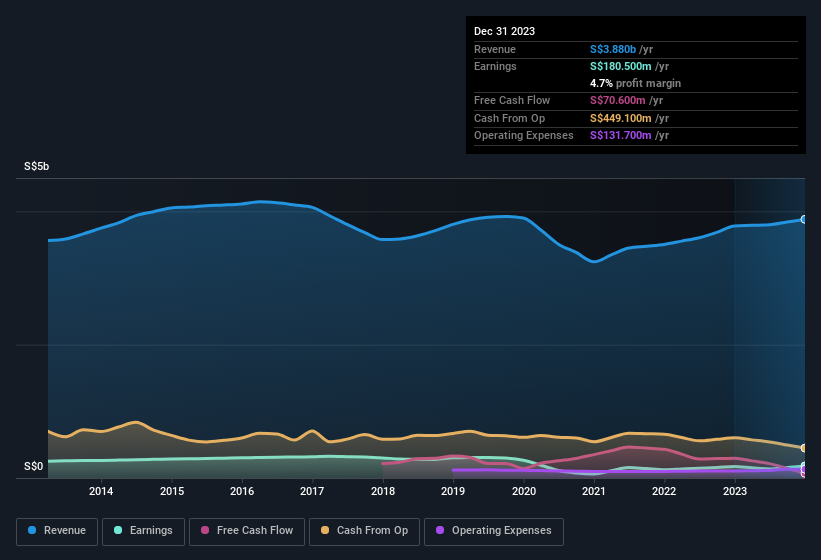This screenshot has width=821, height=560.
Task: Toggle Free Cash Flow legend item
Action: pyautogui.click(x=247, y=531)
